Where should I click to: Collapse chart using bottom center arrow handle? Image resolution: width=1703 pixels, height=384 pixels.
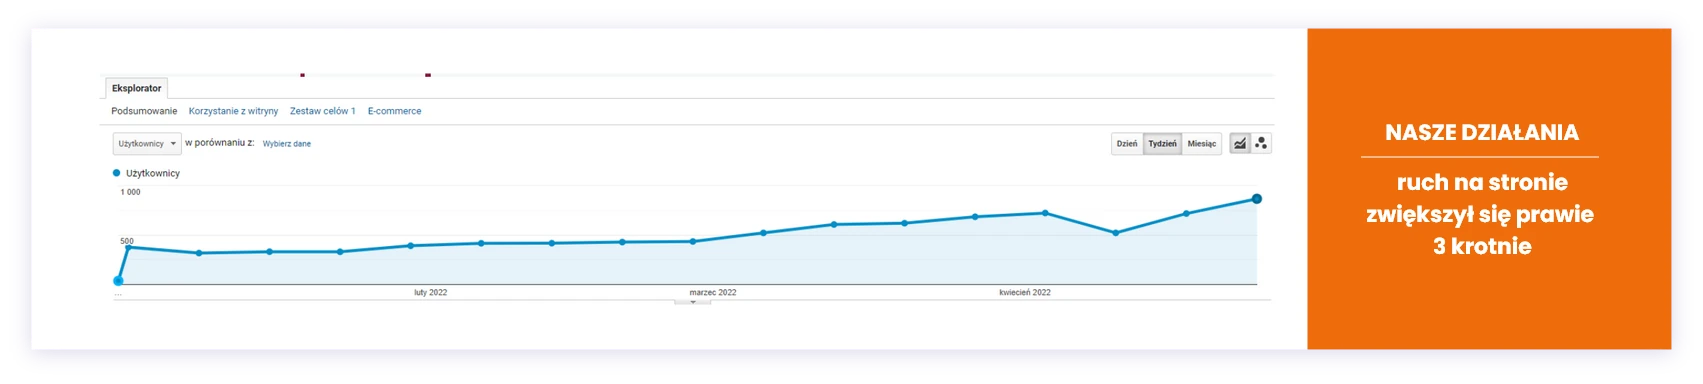pyautogui.click(x=693, y=302)
